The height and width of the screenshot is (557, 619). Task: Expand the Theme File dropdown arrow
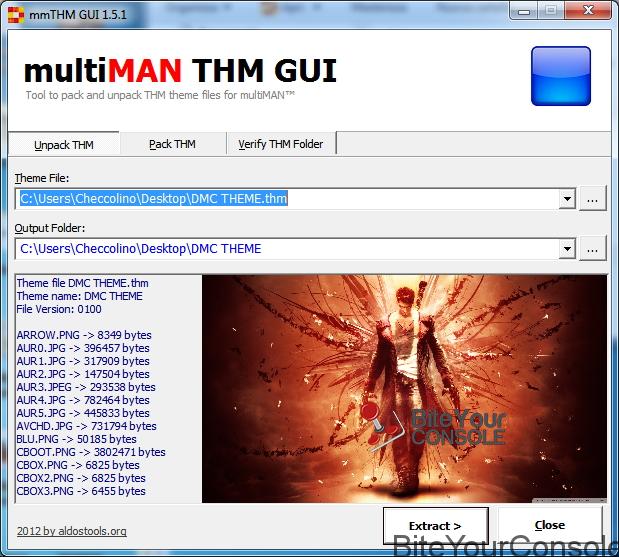567,199
